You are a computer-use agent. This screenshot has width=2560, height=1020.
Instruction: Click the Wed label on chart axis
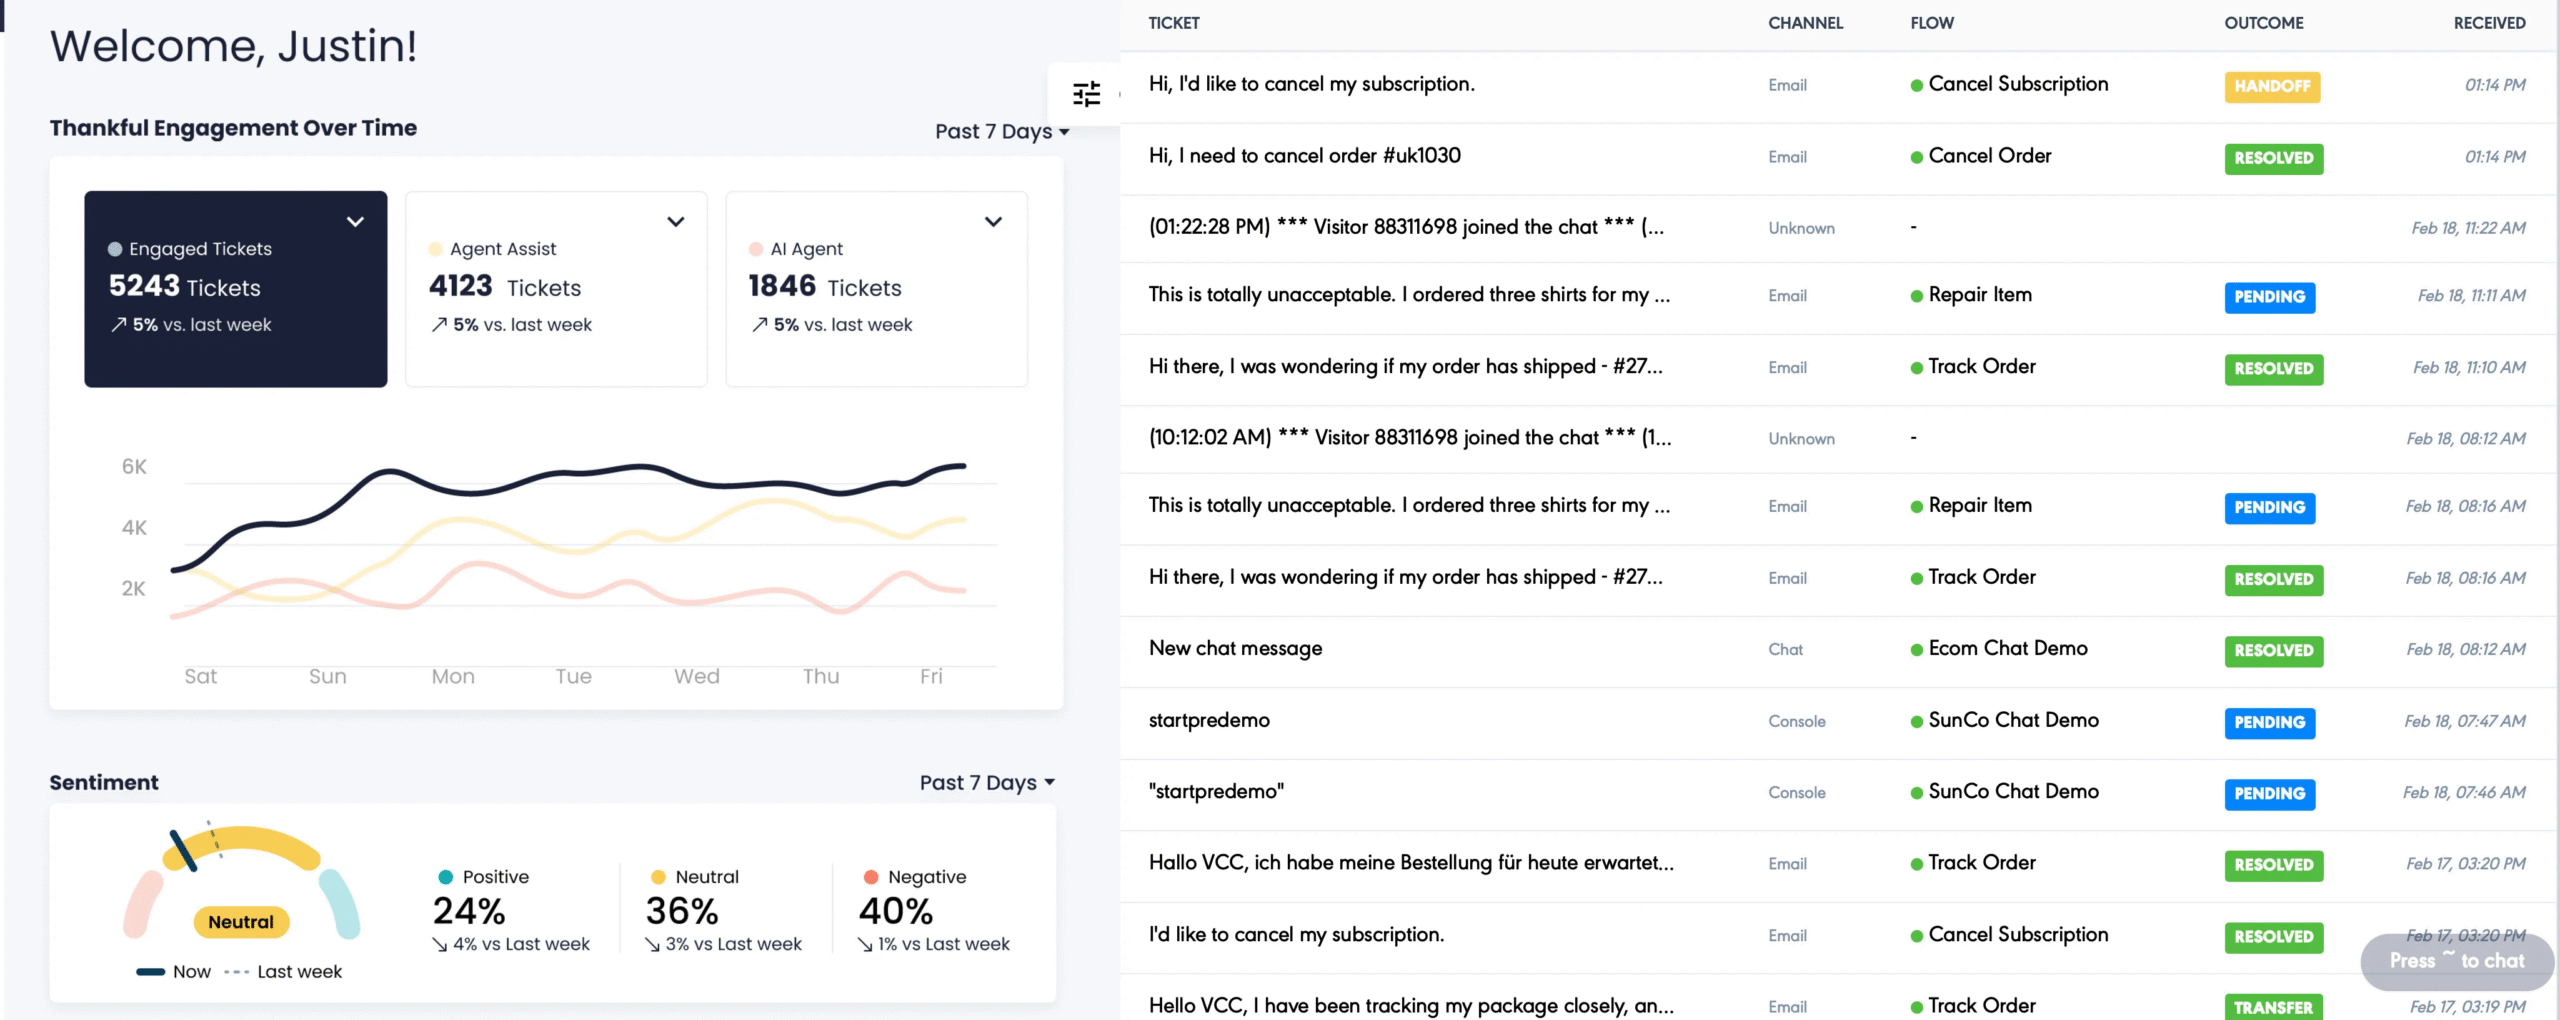[696, 677]
